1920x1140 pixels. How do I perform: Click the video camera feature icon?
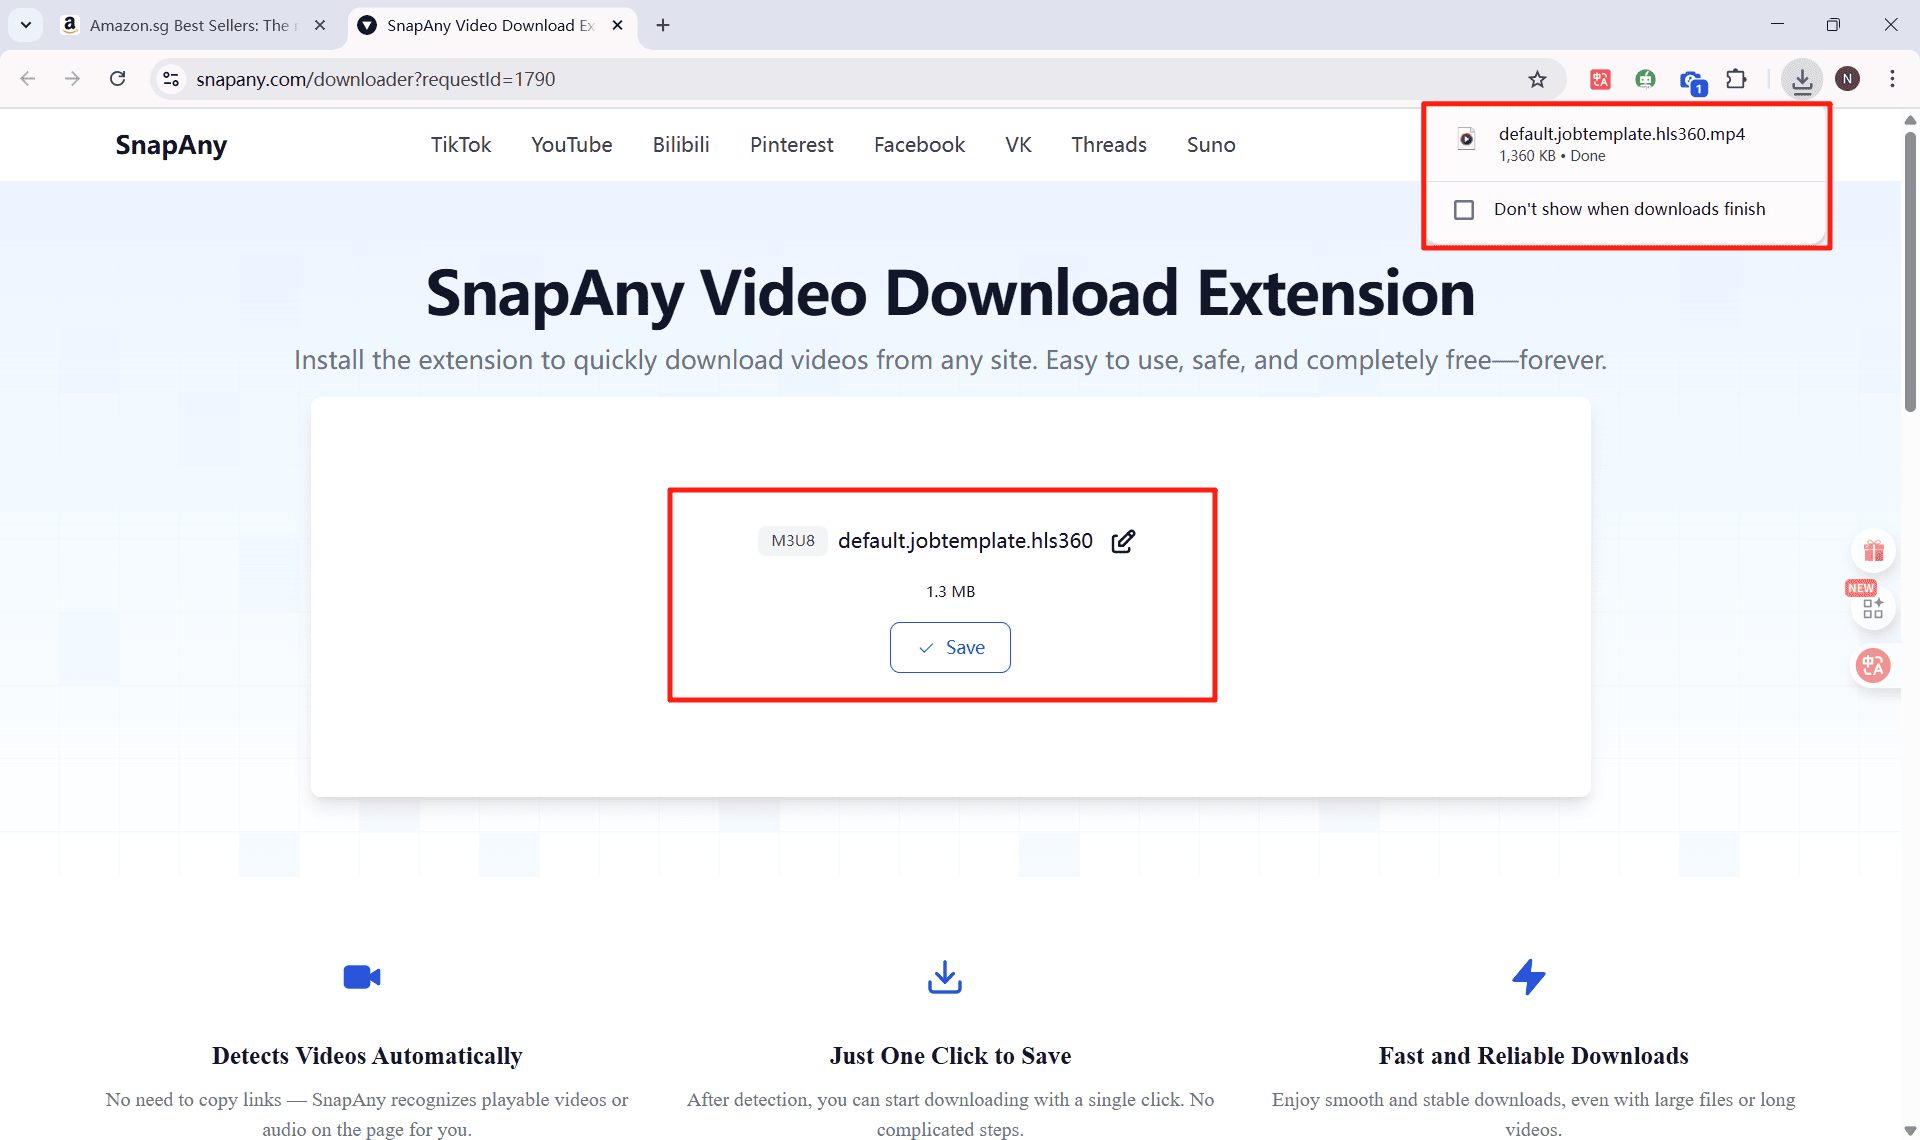(362, 977)
